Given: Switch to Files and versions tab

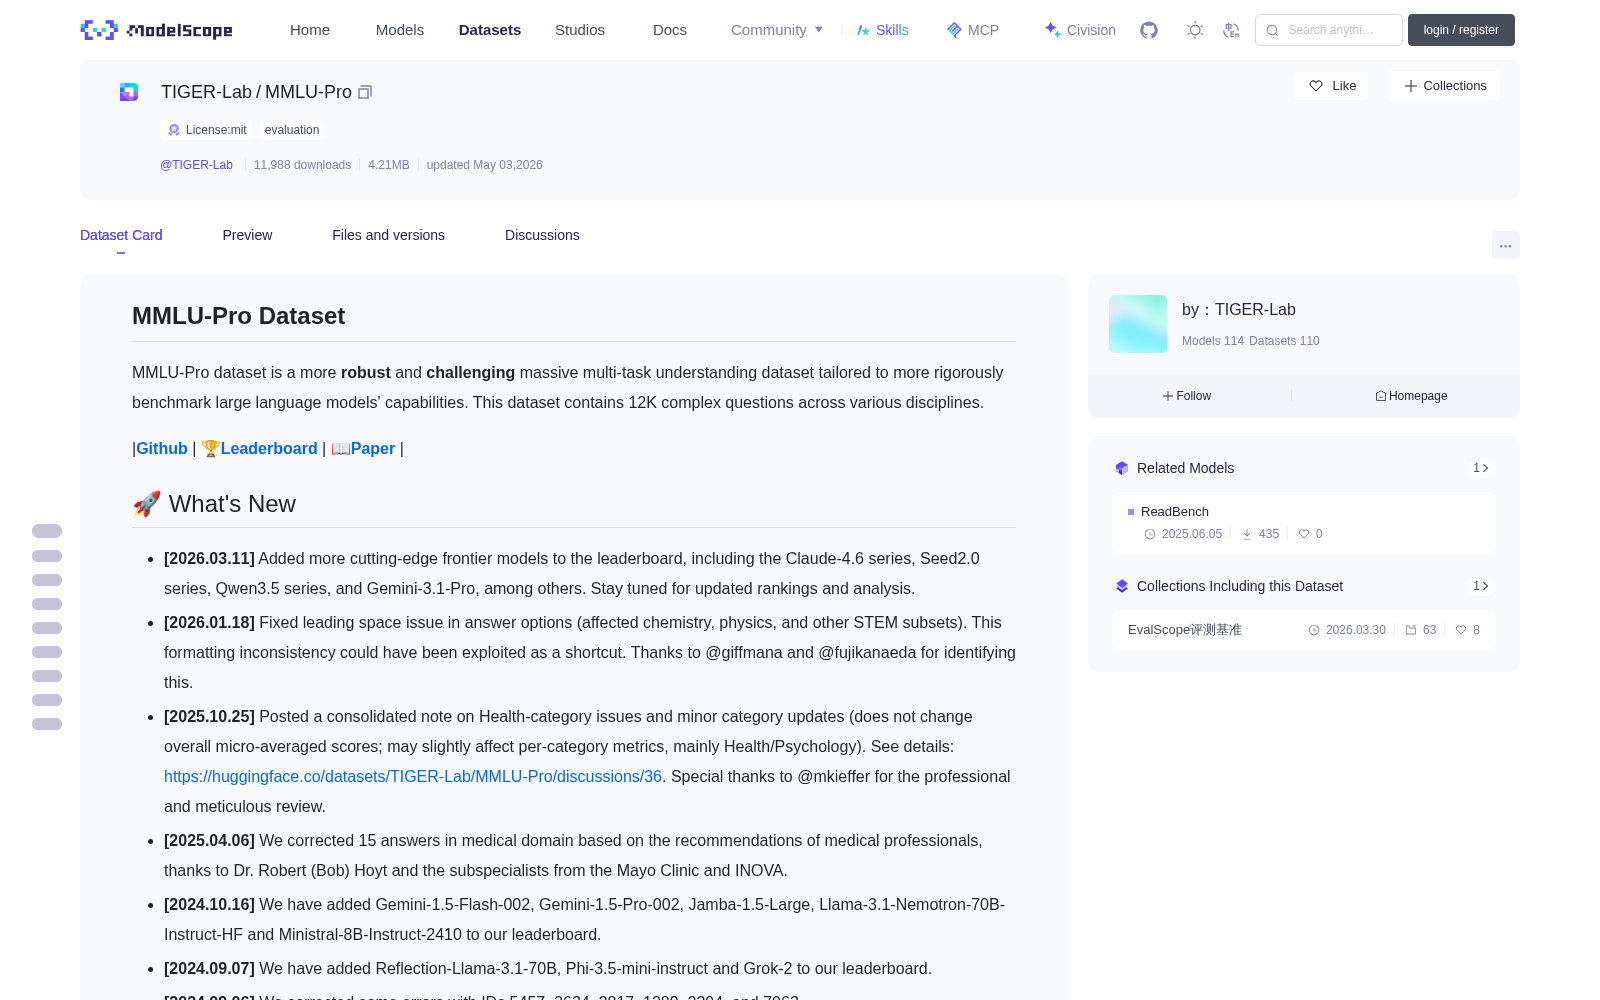Looking at the screenshot, I should pyautogui.click(x=388, y=235).
